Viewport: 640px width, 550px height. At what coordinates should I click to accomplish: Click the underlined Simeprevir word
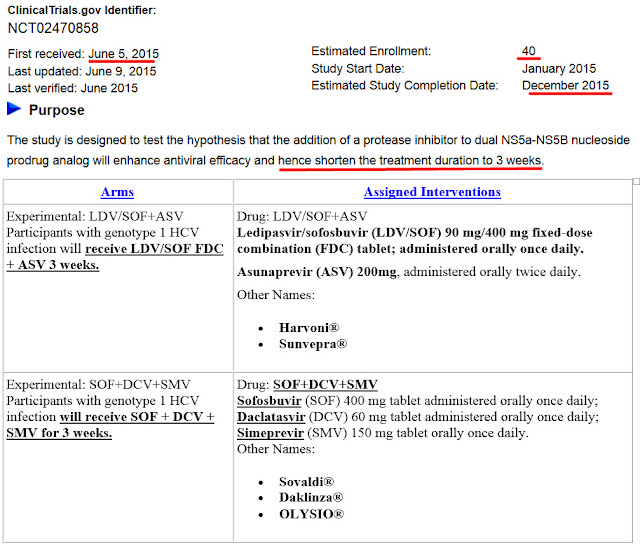pyautogui.click(x=270, y=433)
